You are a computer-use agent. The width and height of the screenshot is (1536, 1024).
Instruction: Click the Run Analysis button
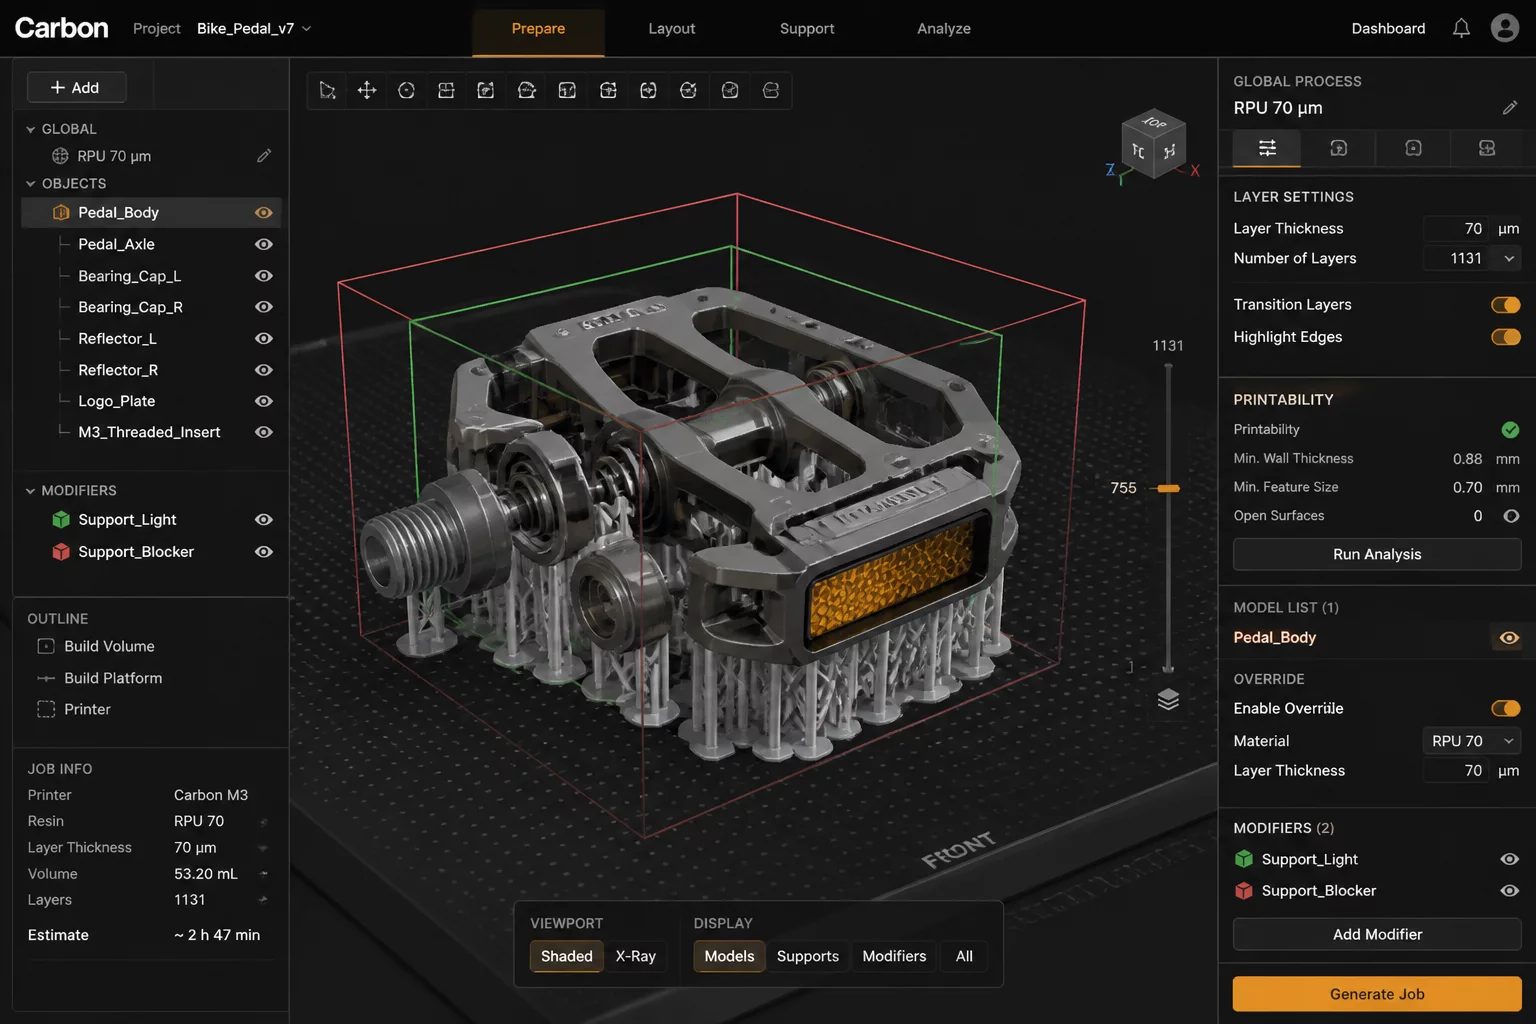(x=1377, y=554)
